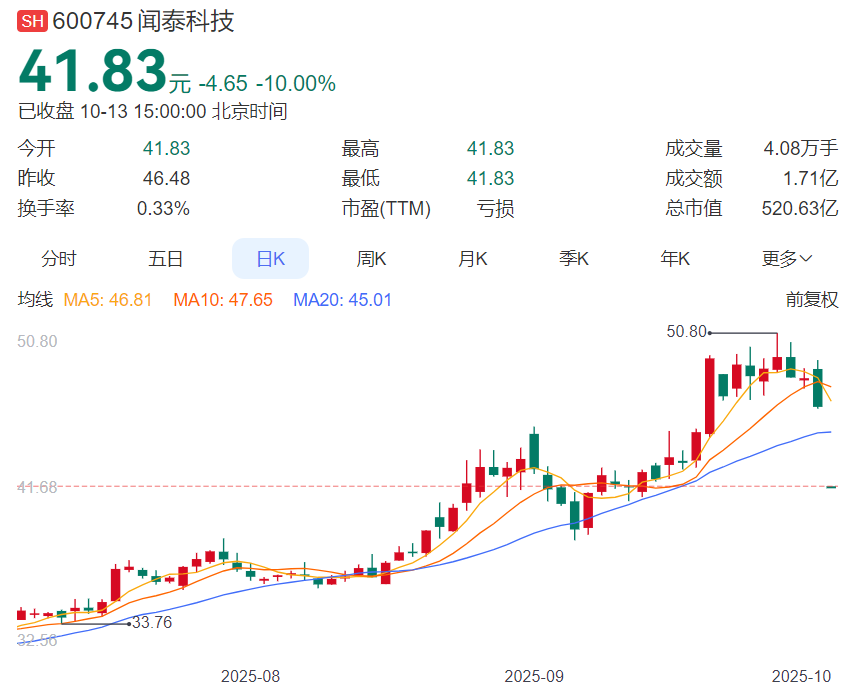Toggle the MA20 moving average label
This screenshot has height=696, width=855.
tap(342, 299)
